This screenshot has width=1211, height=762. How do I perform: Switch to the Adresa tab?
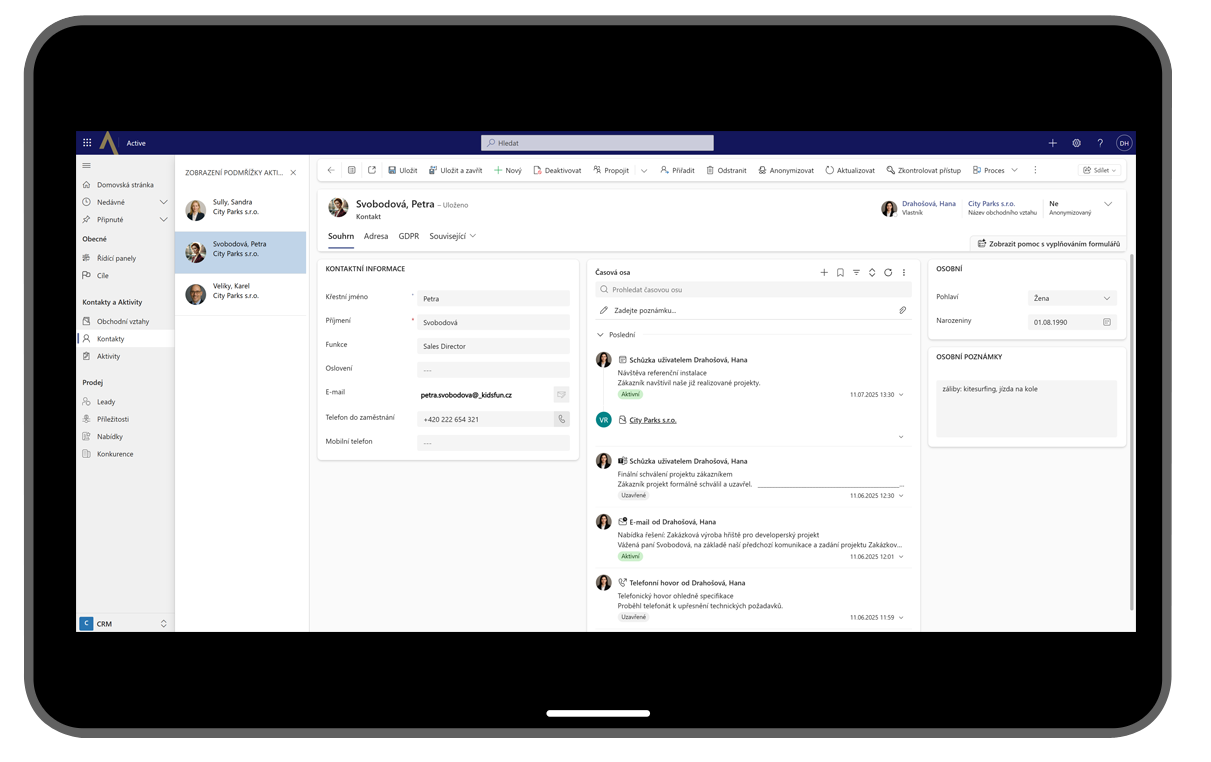click(x=376, y=236)
